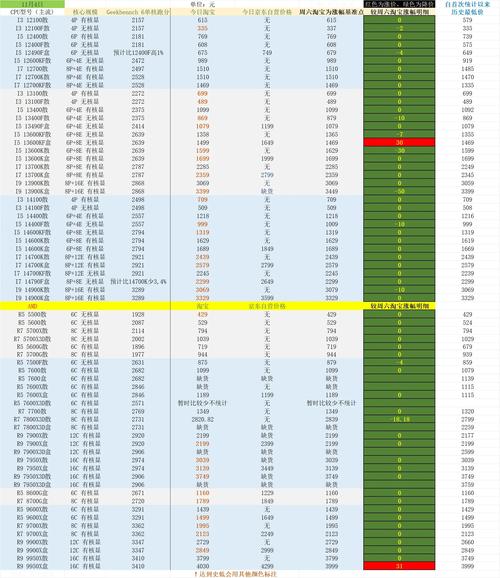Viewport: 500px width, 578px height.
Task: Click the CPU型号（主流） column header
Action: (x=32, y=12)
